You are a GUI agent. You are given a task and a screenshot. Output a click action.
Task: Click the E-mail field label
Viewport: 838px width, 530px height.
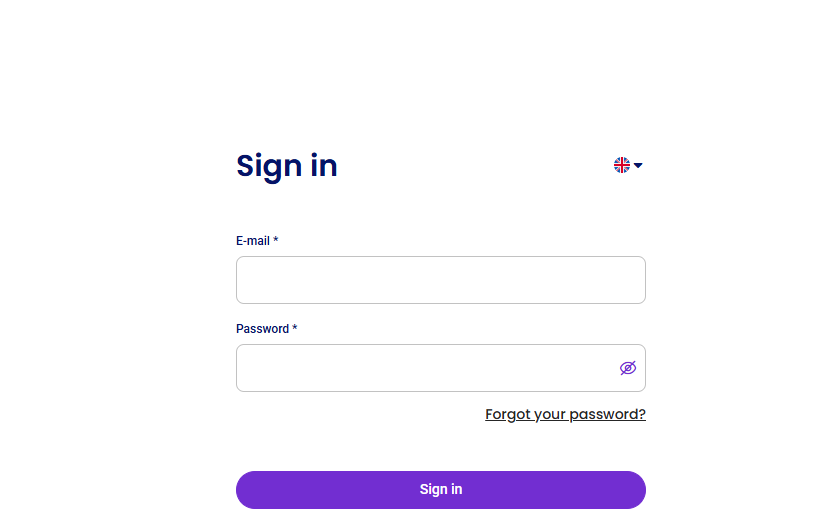tap(253, 241)
